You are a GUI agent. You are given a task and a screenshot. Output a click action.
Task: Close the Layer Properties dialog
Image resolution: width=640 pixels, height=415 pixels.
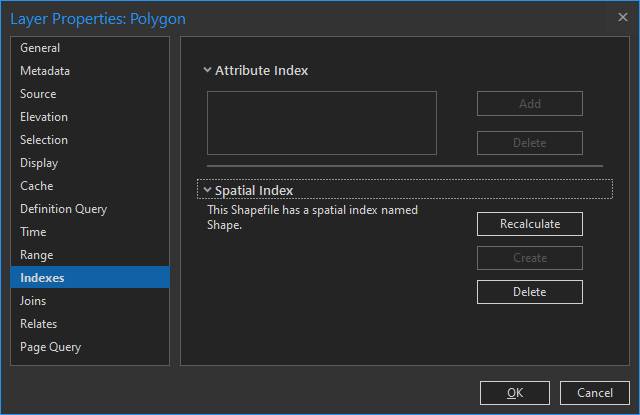click(x=622, y=18)
